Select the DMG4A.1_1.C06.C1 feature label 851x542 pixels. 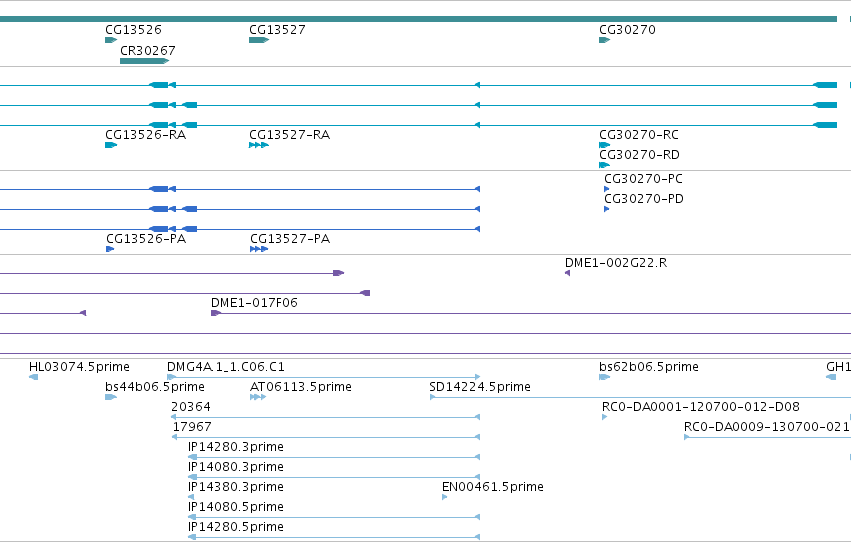pos(226,367)
